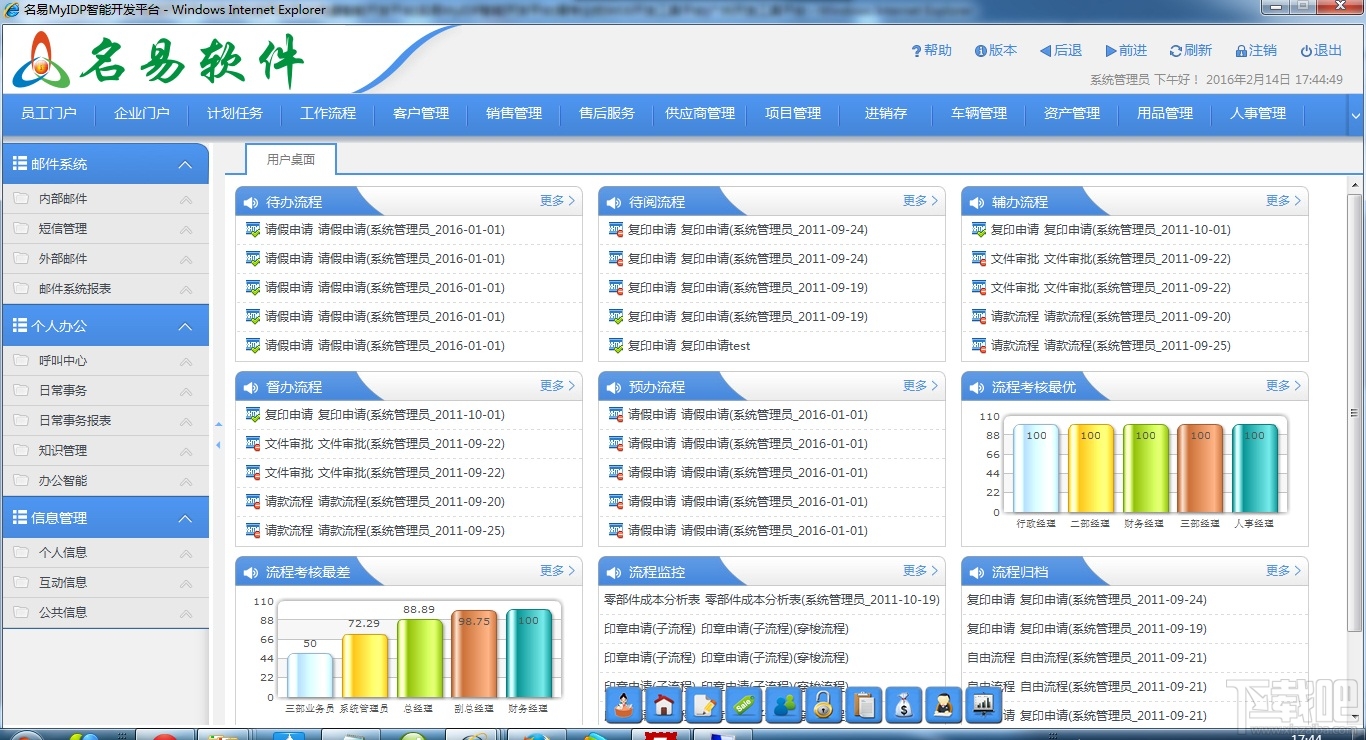This screenshot has width=1366, height=740.
Task: Open the 进销存 navigation menu
Action: click(x=886, y=114)
